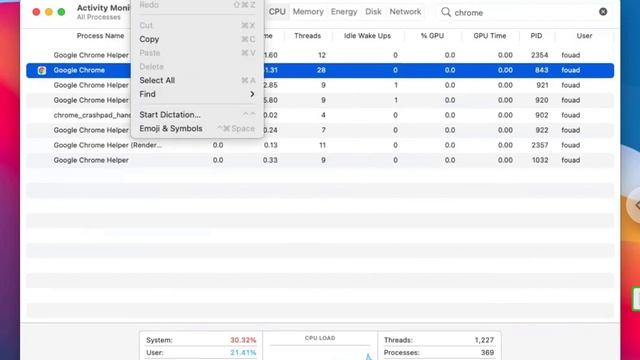
Task: Select Google Chrome Helper with PID 1032
Action: tap(320, 160)
